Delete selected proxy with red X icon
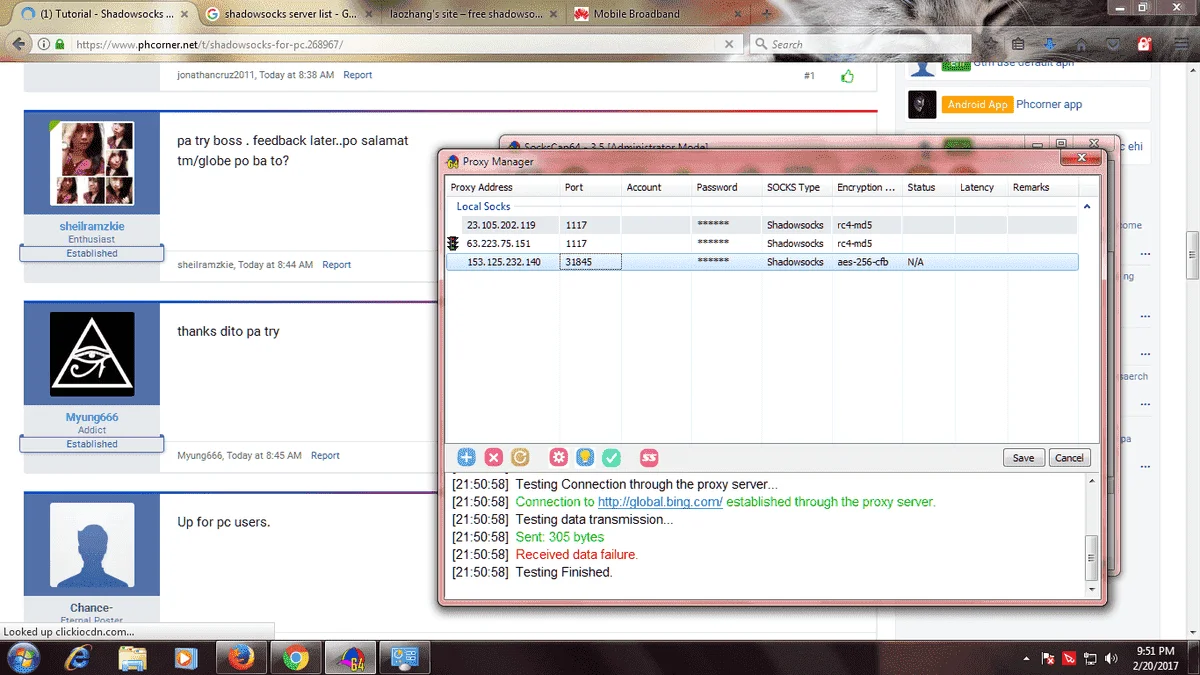Image resolution: width=1200 pixels, height=675 pixels. pyautogui.click(x=493, y=457)
